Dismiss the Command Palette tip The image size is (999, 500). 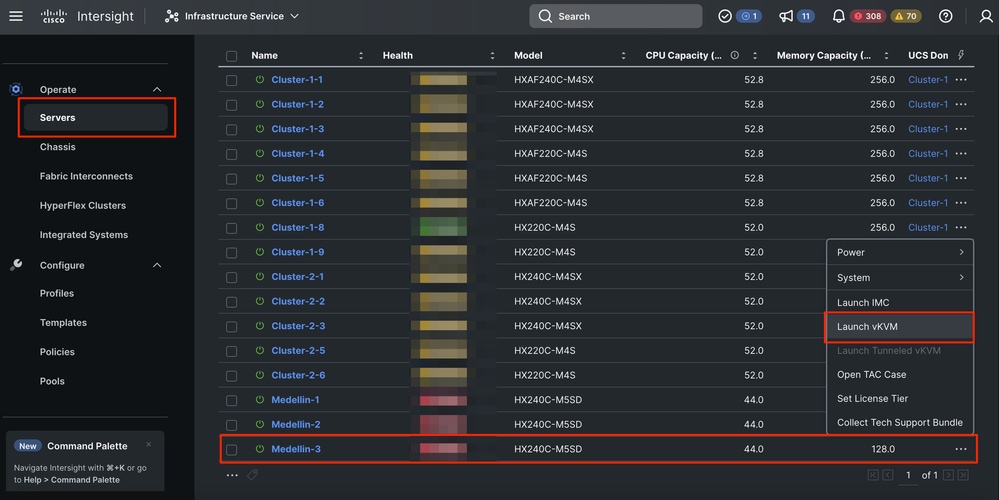(x=148, y=445)
